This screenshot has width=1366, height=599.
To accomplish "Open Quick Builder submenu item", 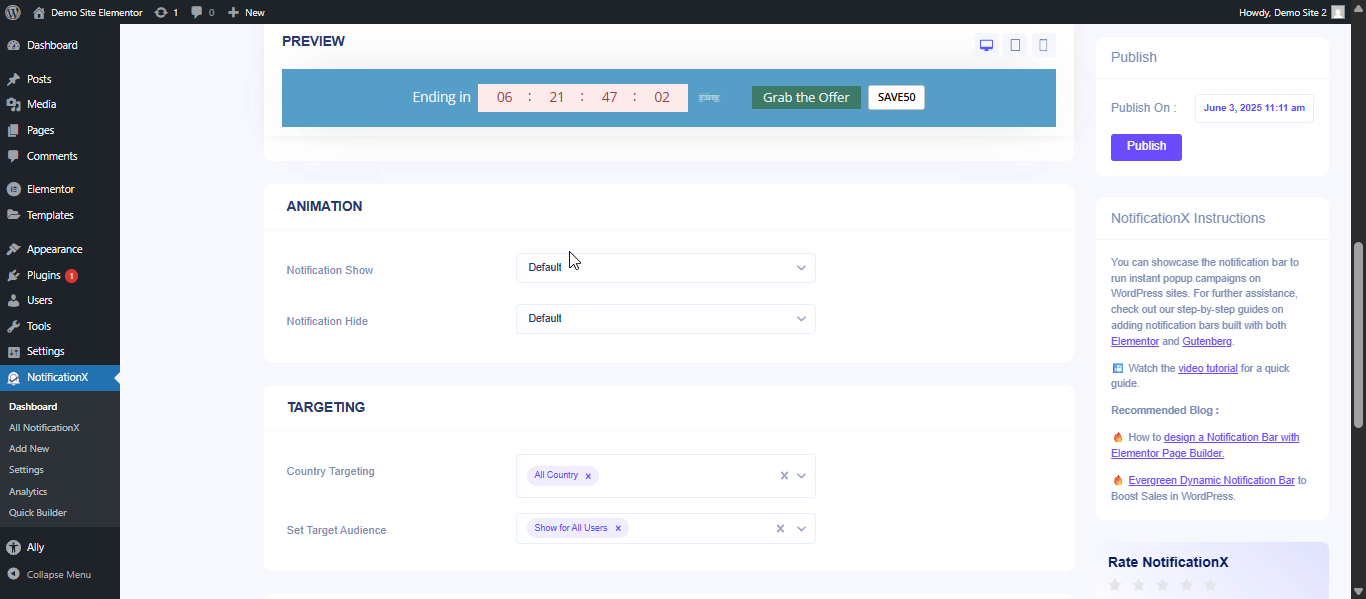I will pos(38,513).
